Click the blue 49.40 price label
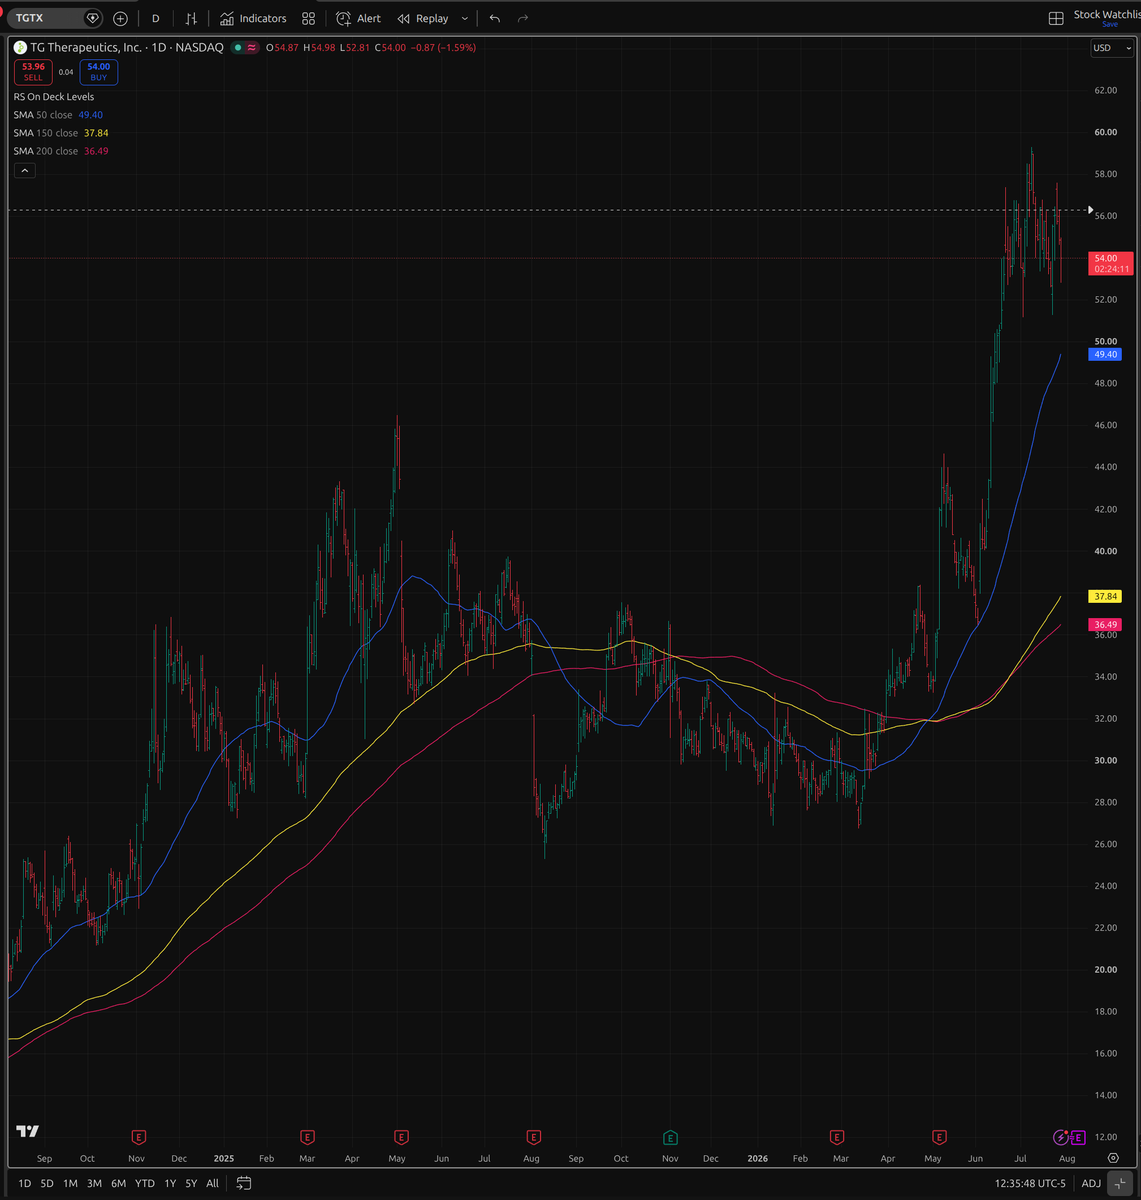This screenshot has width=1141, height=1200. point(1105,355)
